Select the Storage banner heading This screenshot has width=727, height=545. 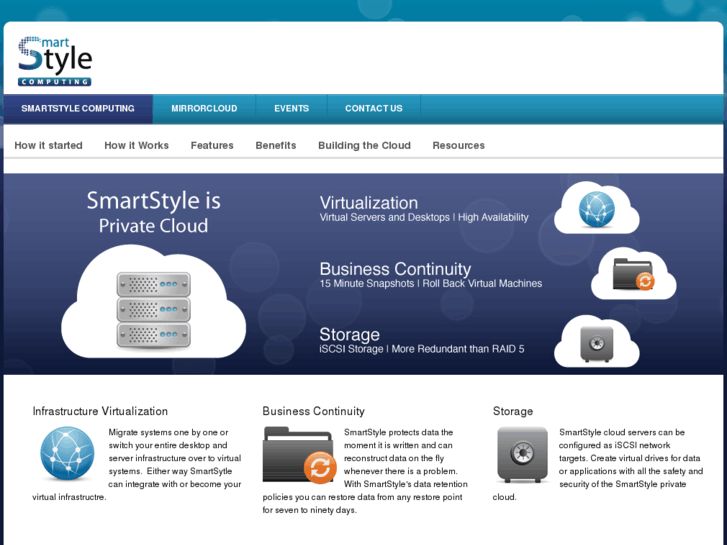(349, 334)
